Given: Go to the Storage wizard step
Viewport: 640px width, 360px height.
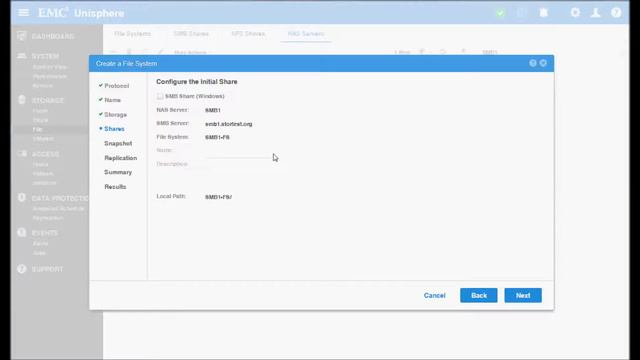Looking at the screenshot, I should tap(115, 115).
